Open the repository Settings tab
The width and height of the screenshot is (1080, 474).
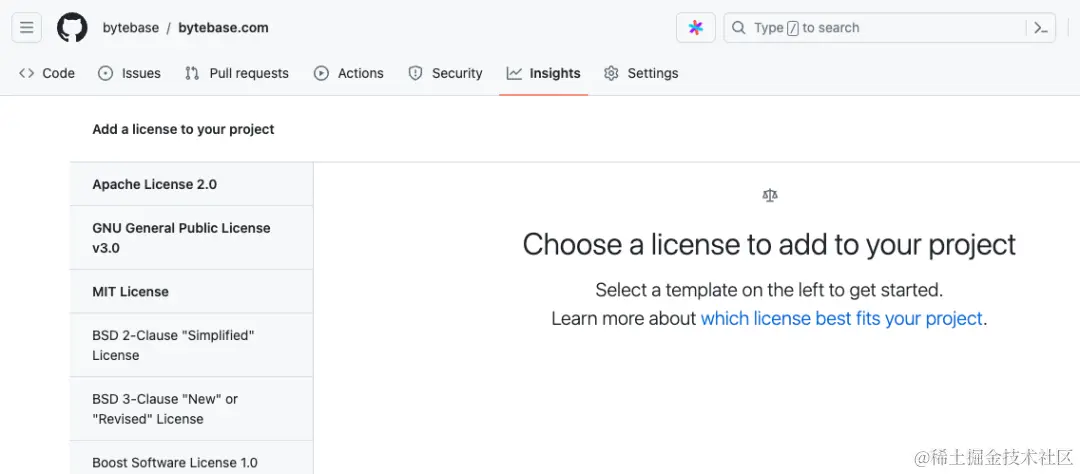[641, 73]
